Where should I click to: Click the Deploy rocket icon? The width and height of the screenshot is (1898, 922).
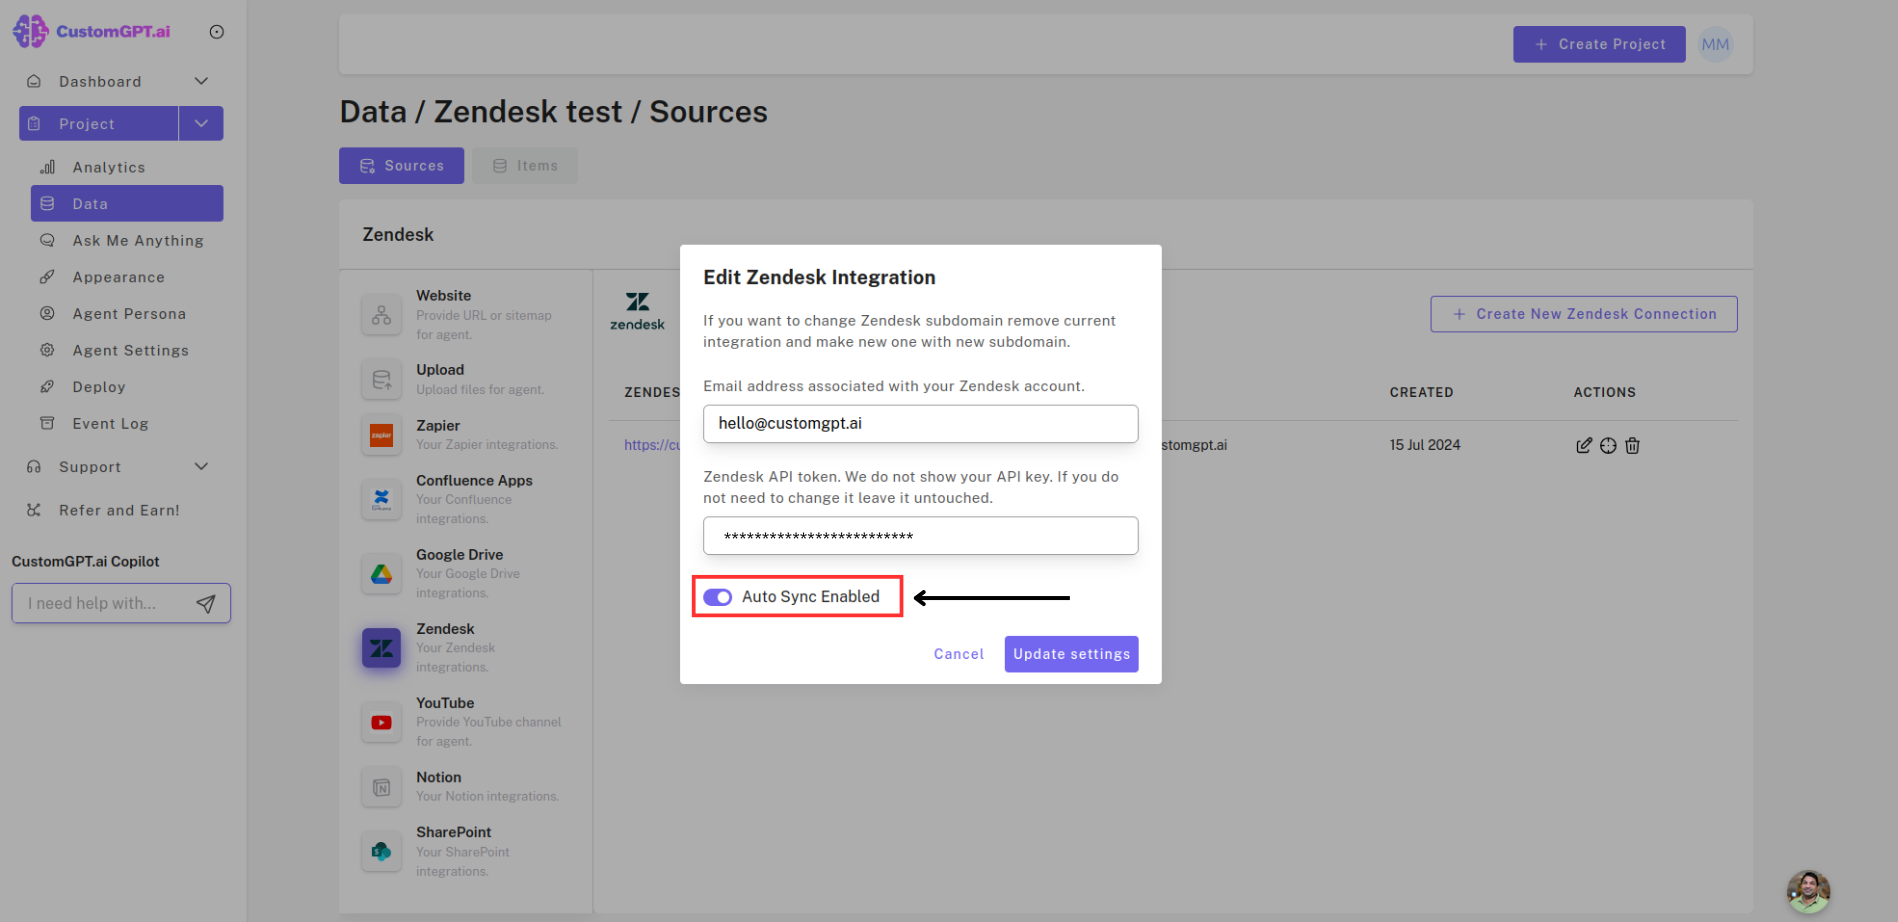tap(47, 386)
